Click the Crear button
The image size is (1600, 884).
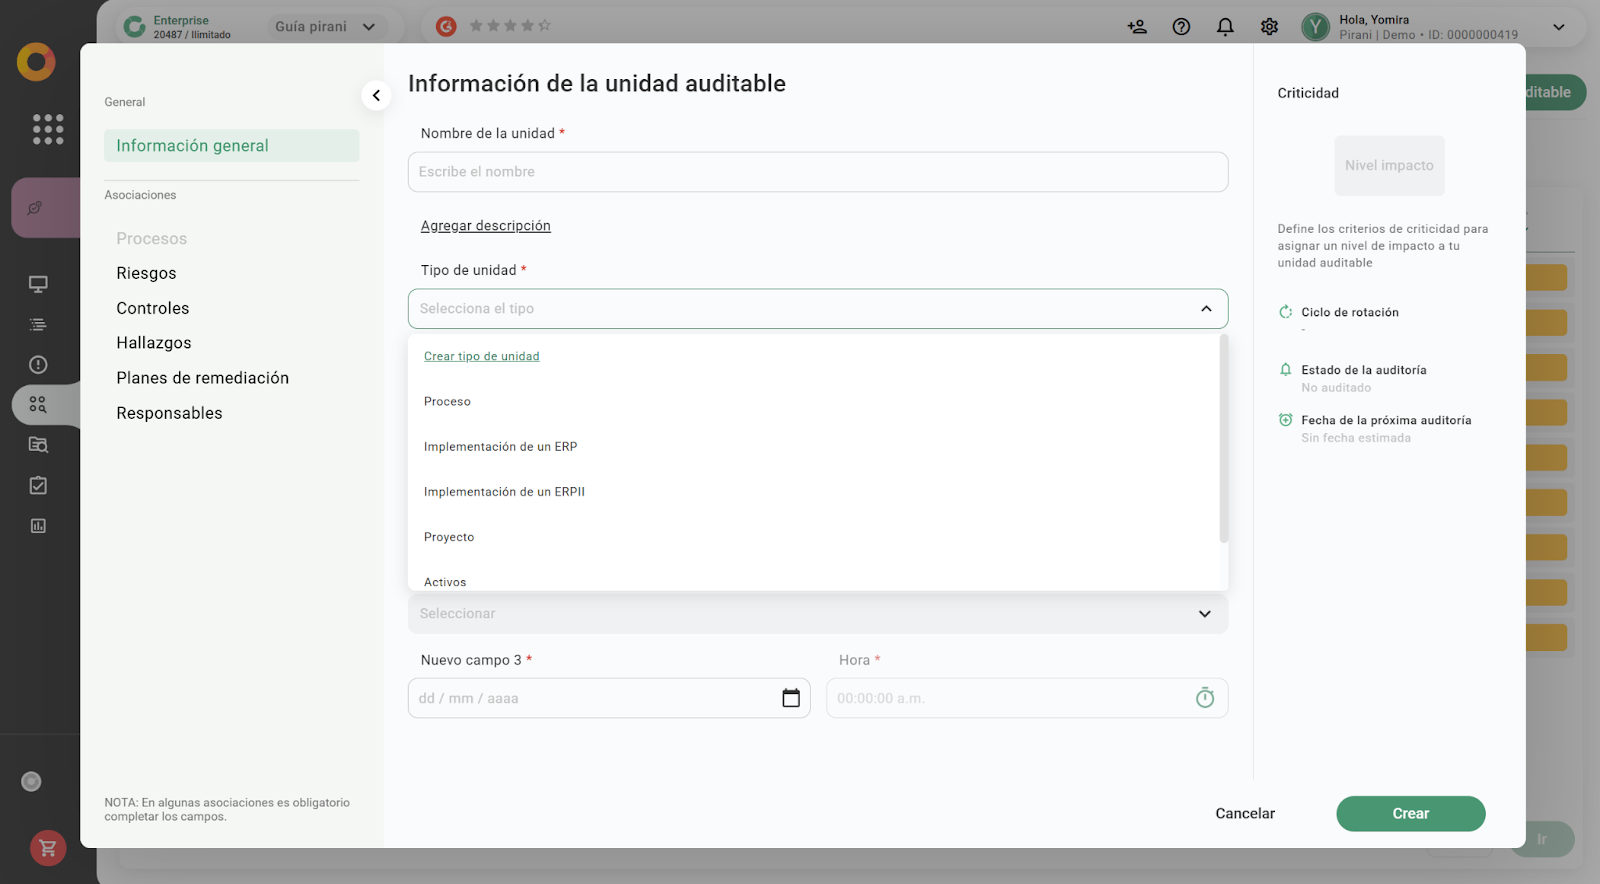(x=1410, y=814)
